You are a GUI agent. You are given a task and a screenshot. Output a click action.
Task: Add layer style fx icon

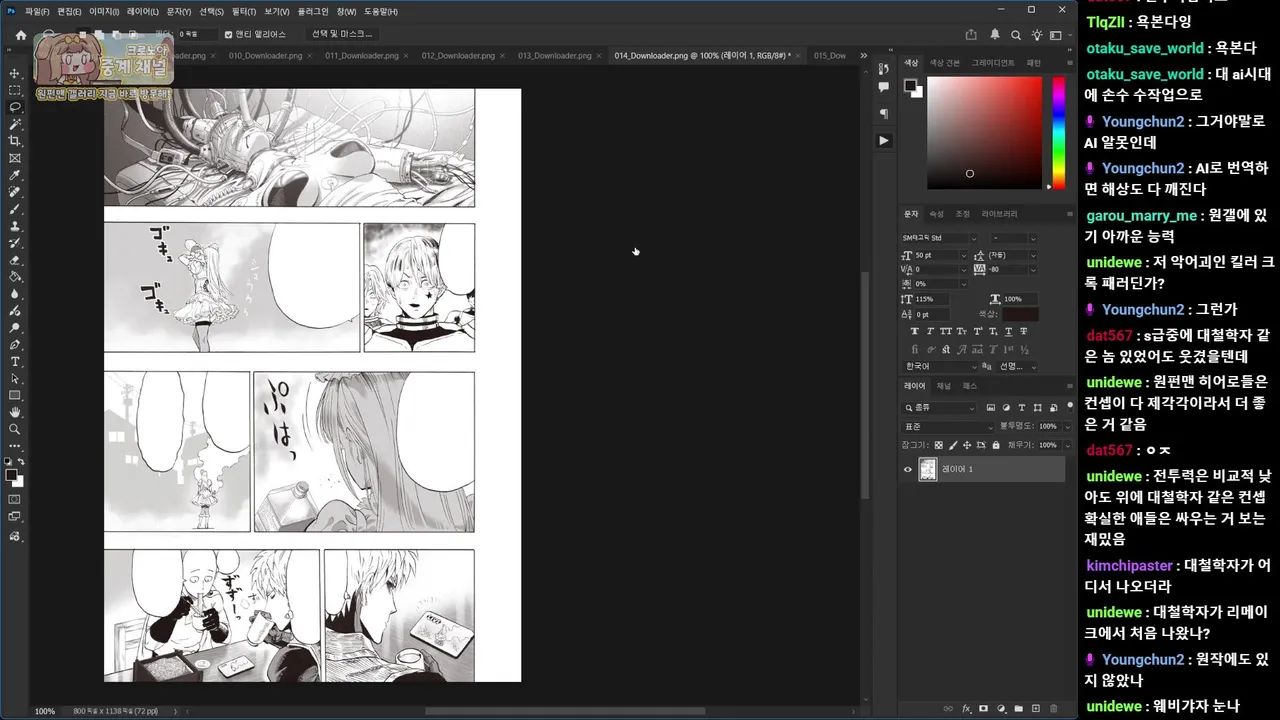tap(966, 709)
